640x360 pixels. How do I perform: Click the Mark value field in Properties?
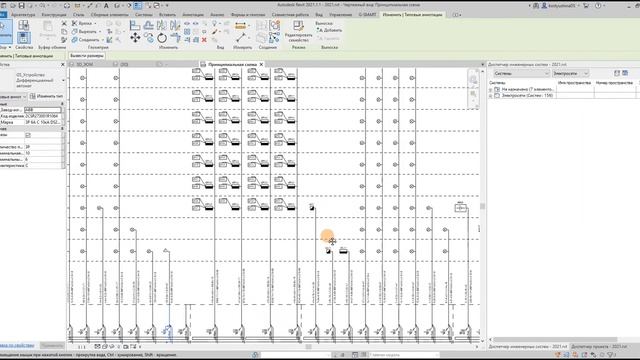tap(42, 122)
